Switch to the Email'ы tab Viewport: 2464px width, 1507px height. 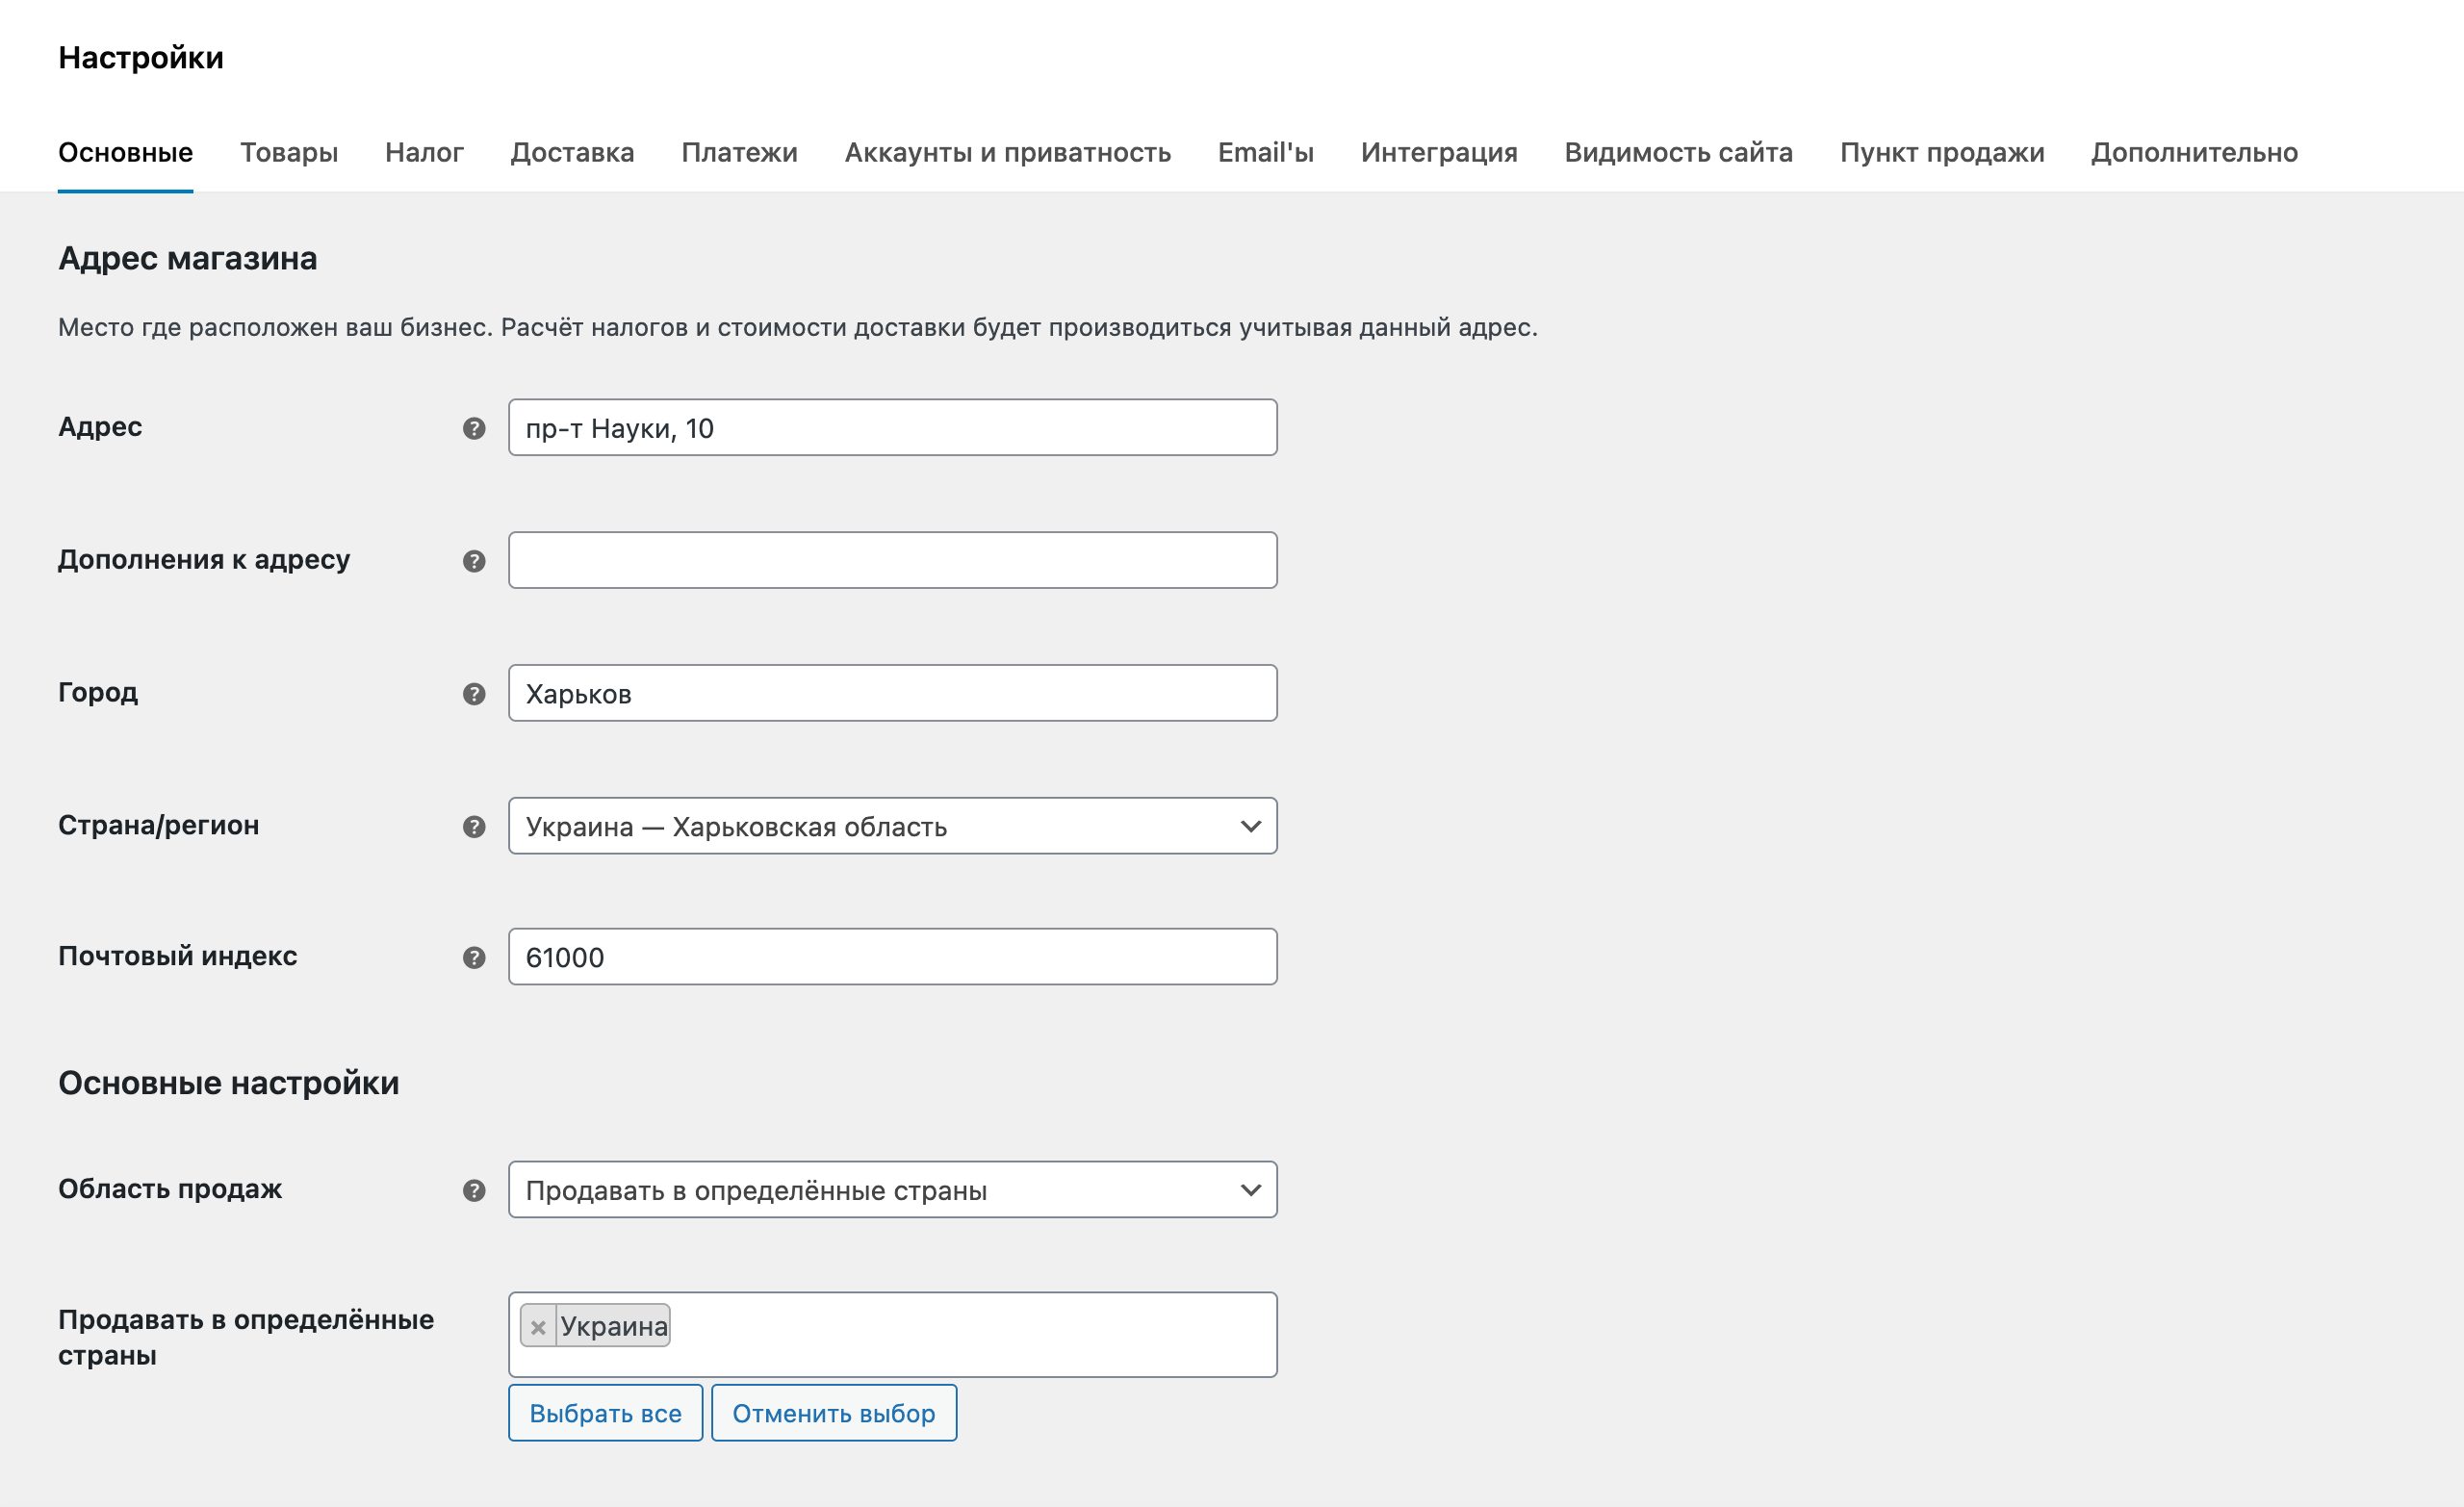click(x=1266, y=152)
